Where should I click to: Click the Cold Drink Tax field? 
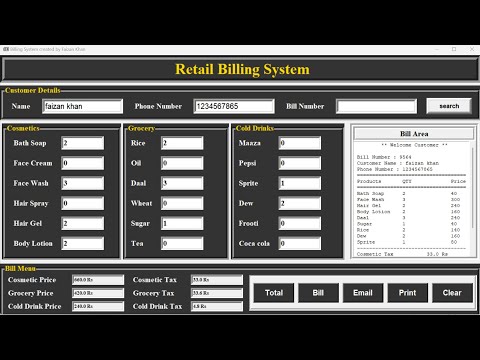(217, 306)
